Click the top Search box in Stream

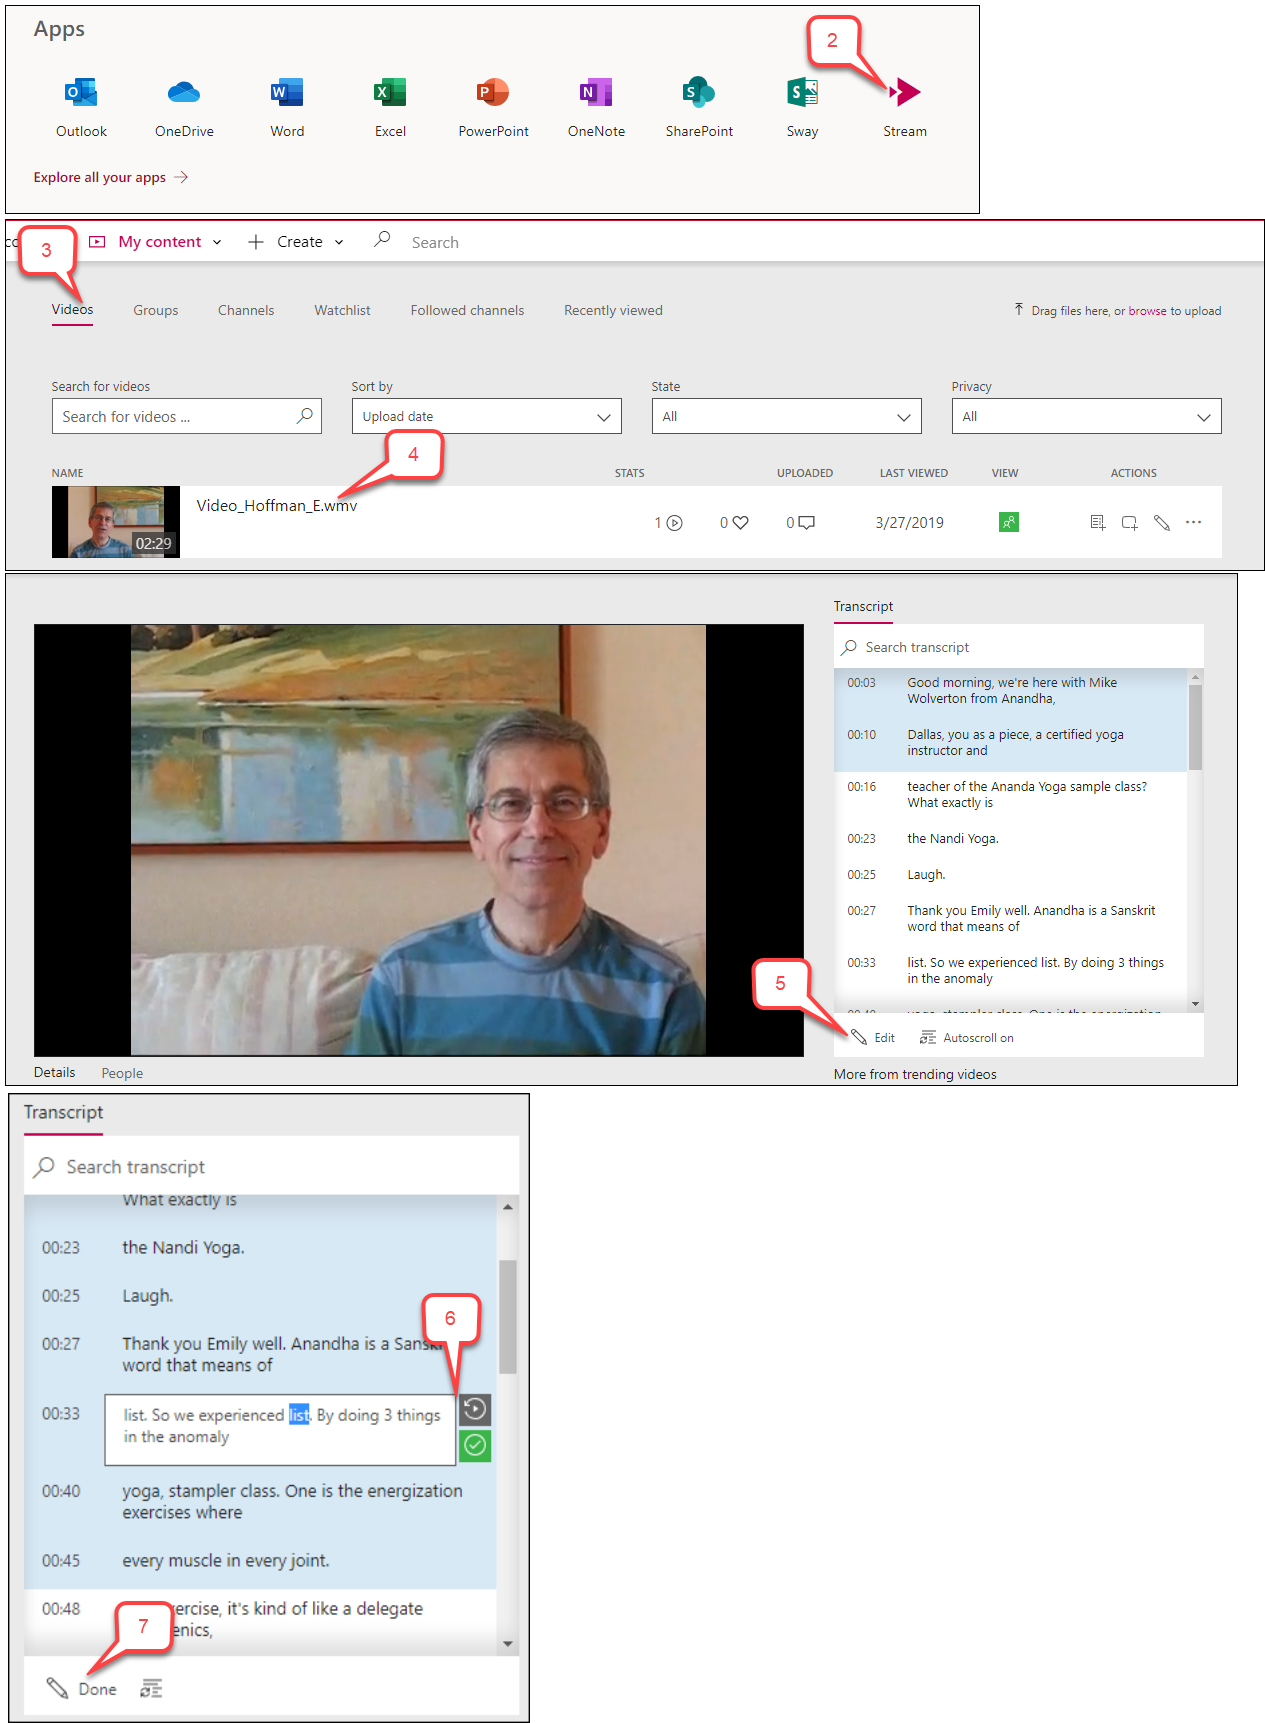click(435, 242)
